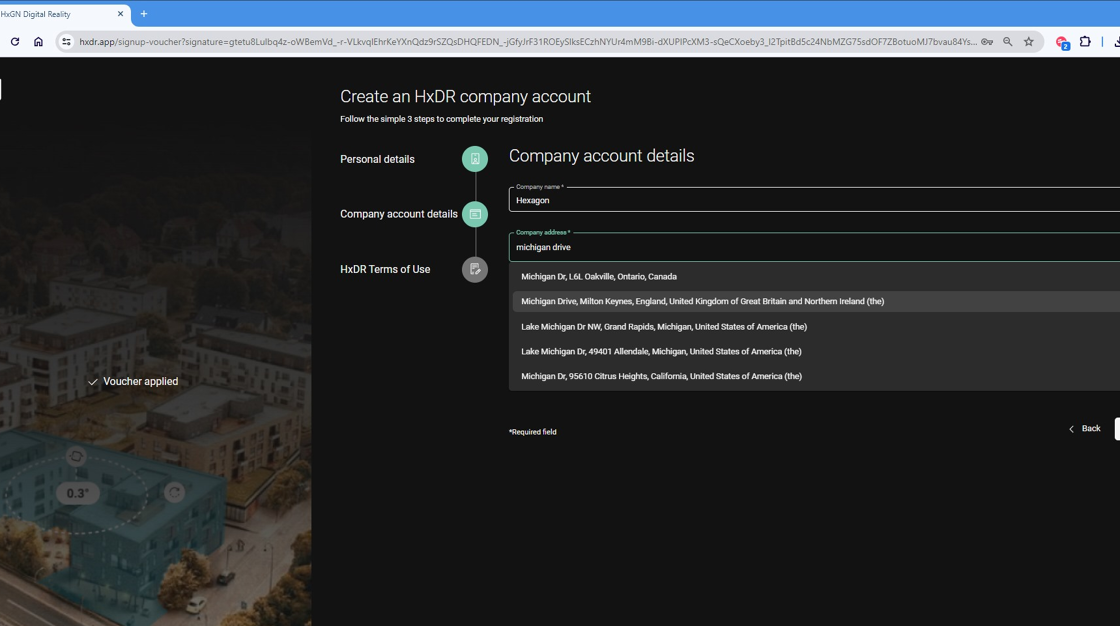Select the Personal details step label

point(377,159)
